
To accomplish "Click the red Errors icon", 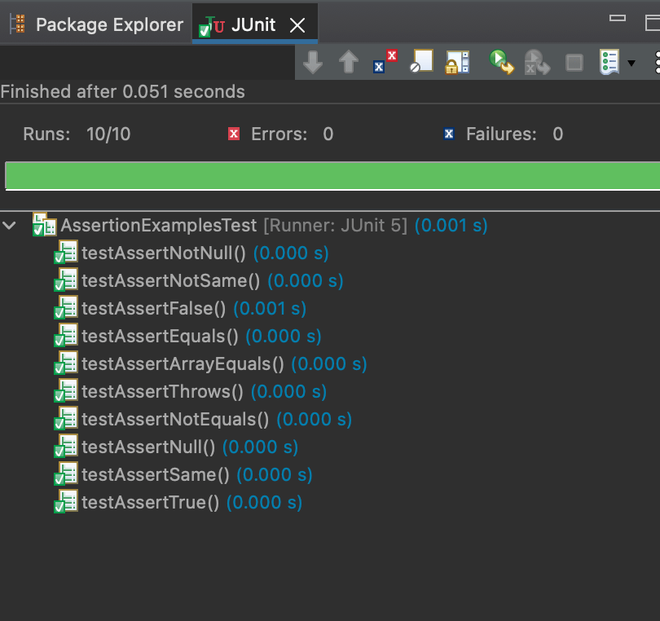I will click(234, 134).
